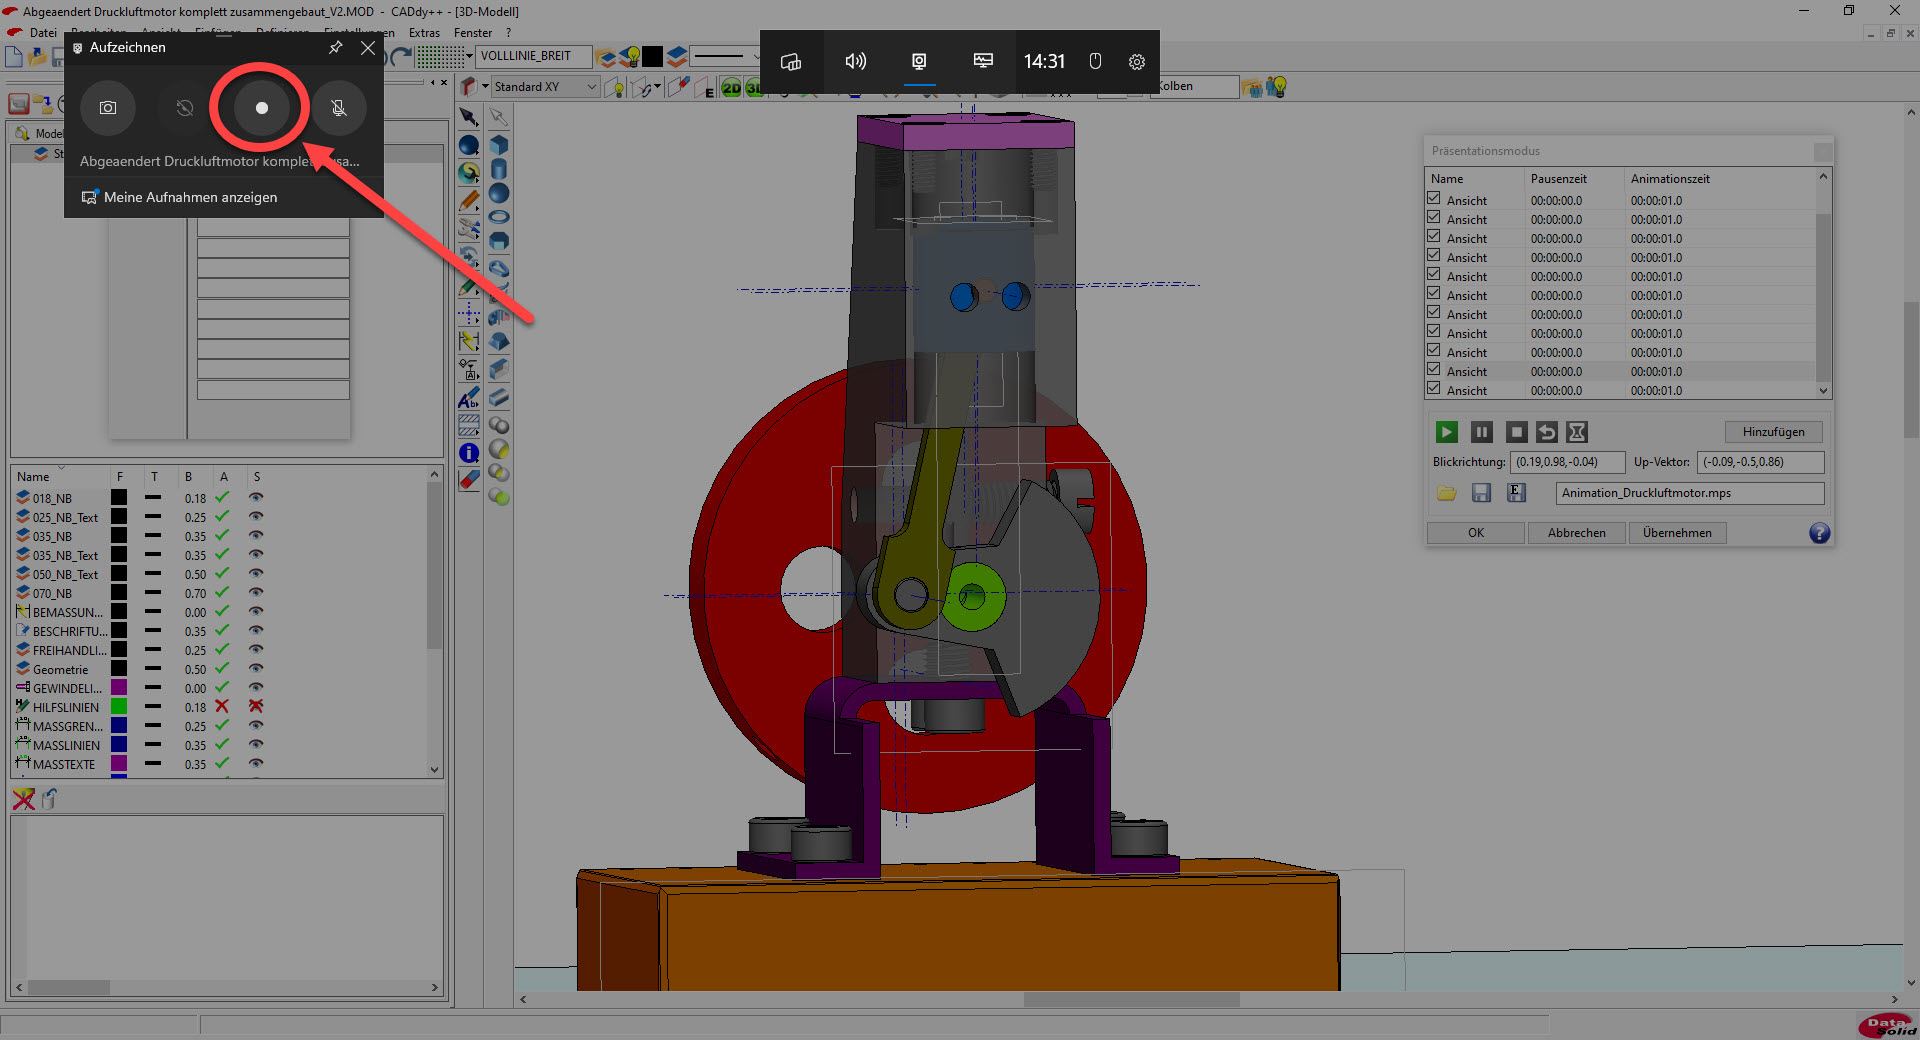The width and height of the screenshot is (1920, 1040).
Task: Open the Datei menu
Action: tap(43, 32)
